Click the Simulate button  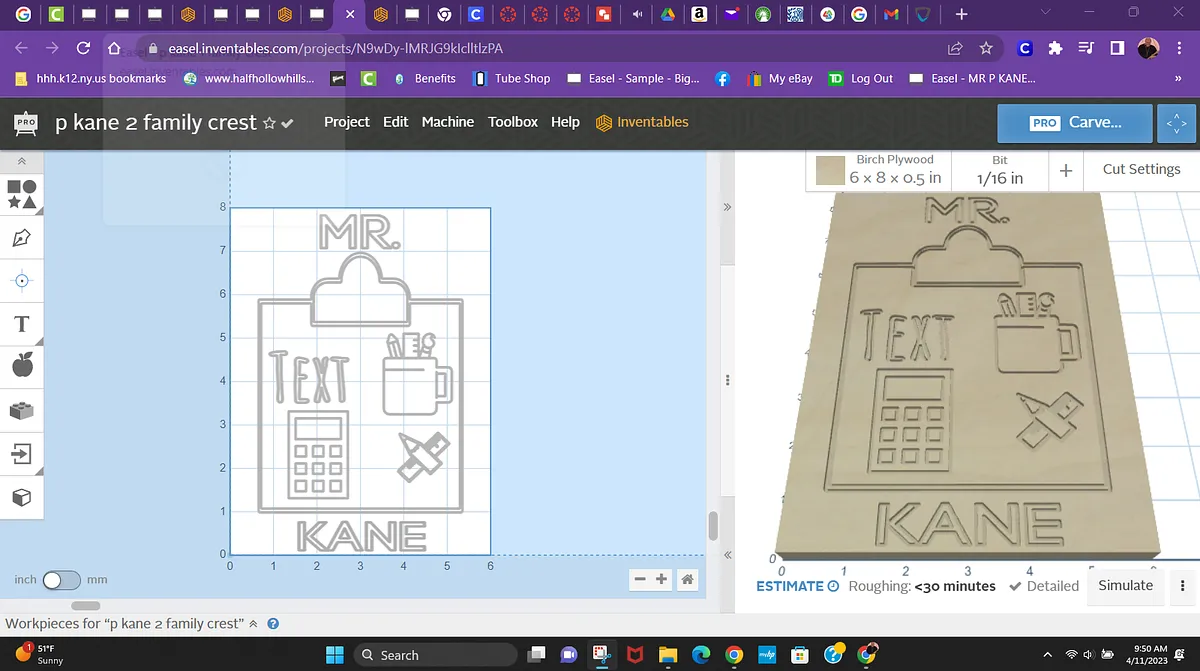(1125, 586)
